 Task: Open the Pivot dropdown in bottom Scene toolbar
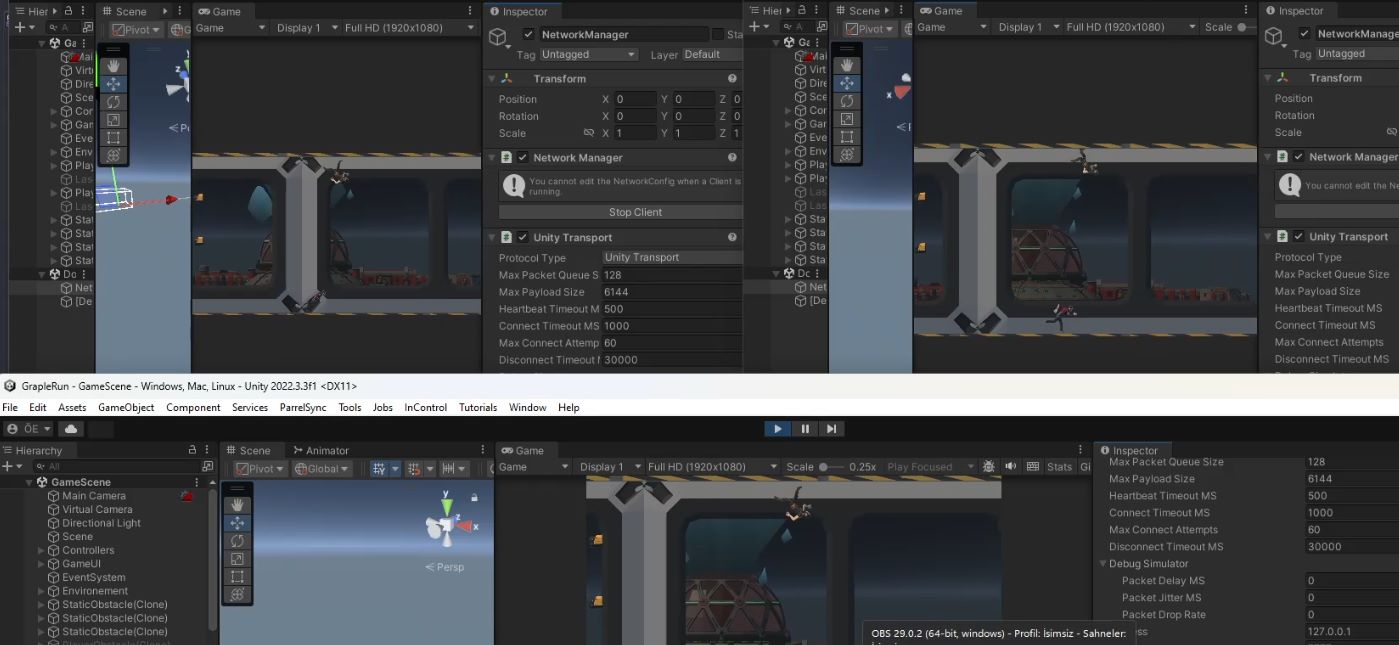260,468
